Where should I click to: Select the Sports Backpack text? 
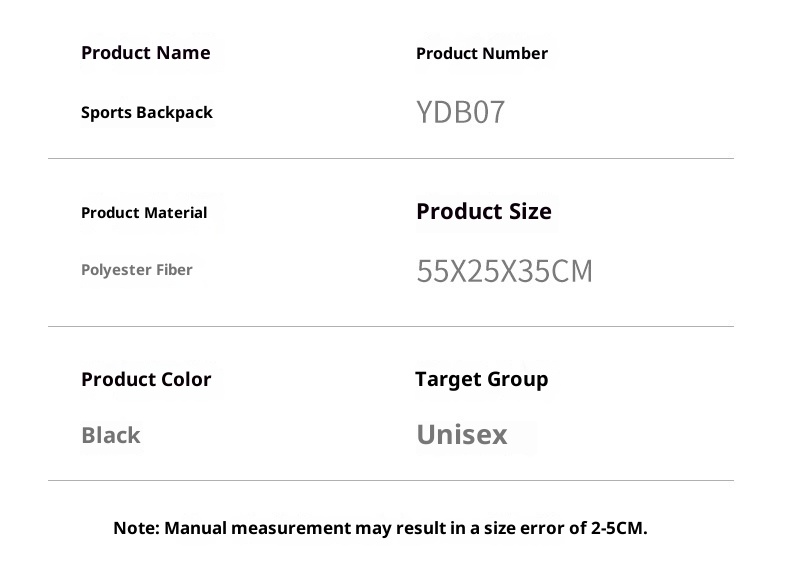tap(146, 112)
